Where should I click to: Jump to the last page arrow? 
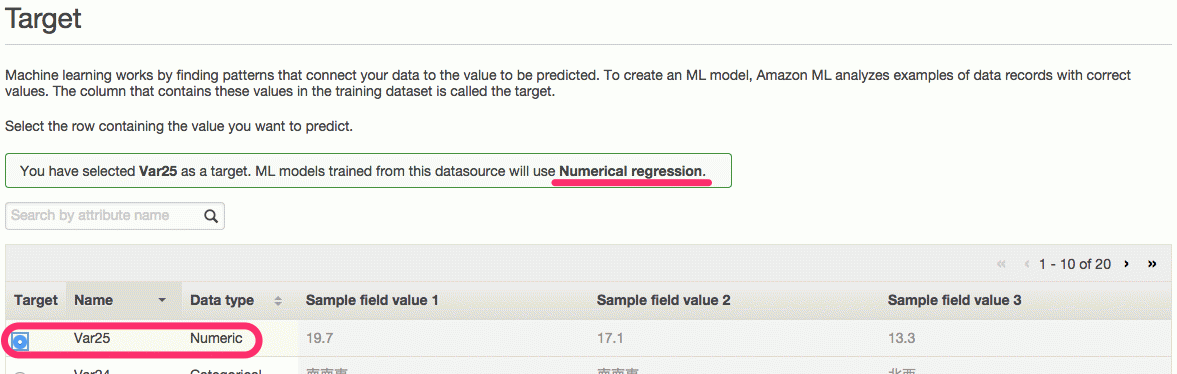click(x=1152, y=264)
